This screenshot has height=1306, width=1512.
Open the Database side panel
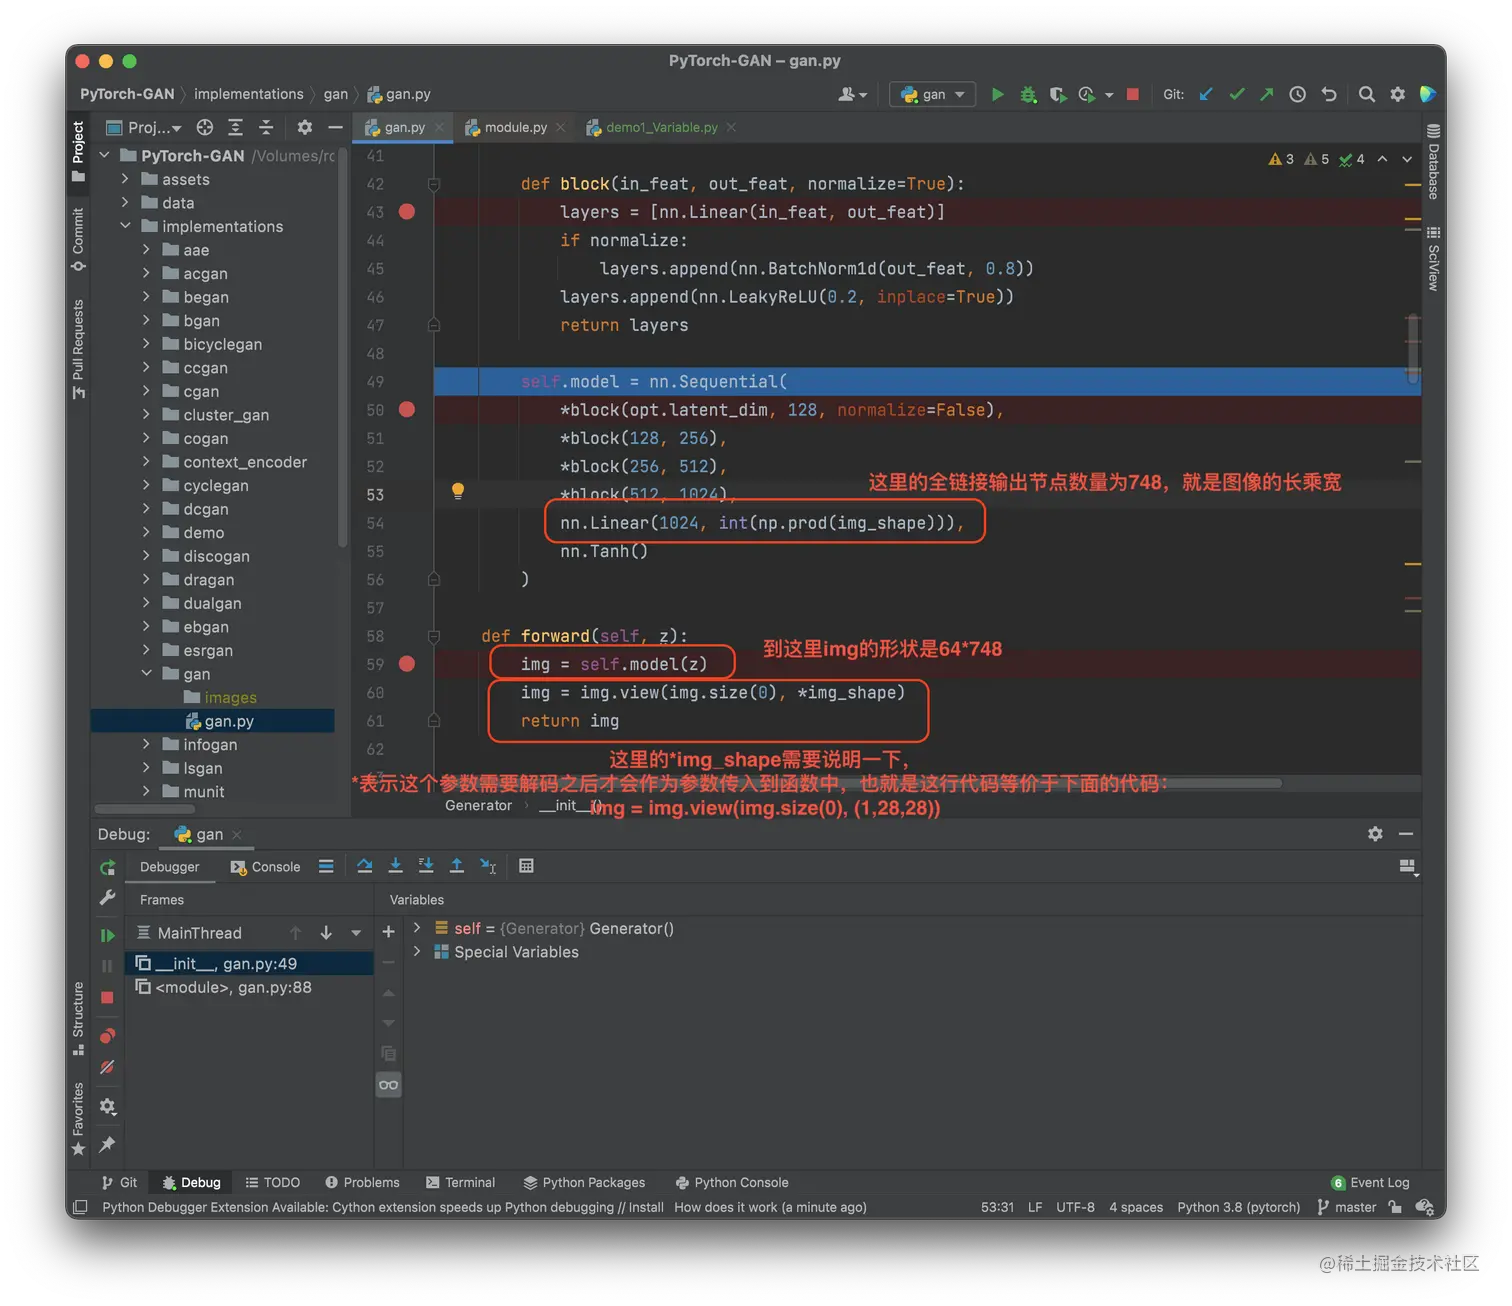coord(1433,163)
